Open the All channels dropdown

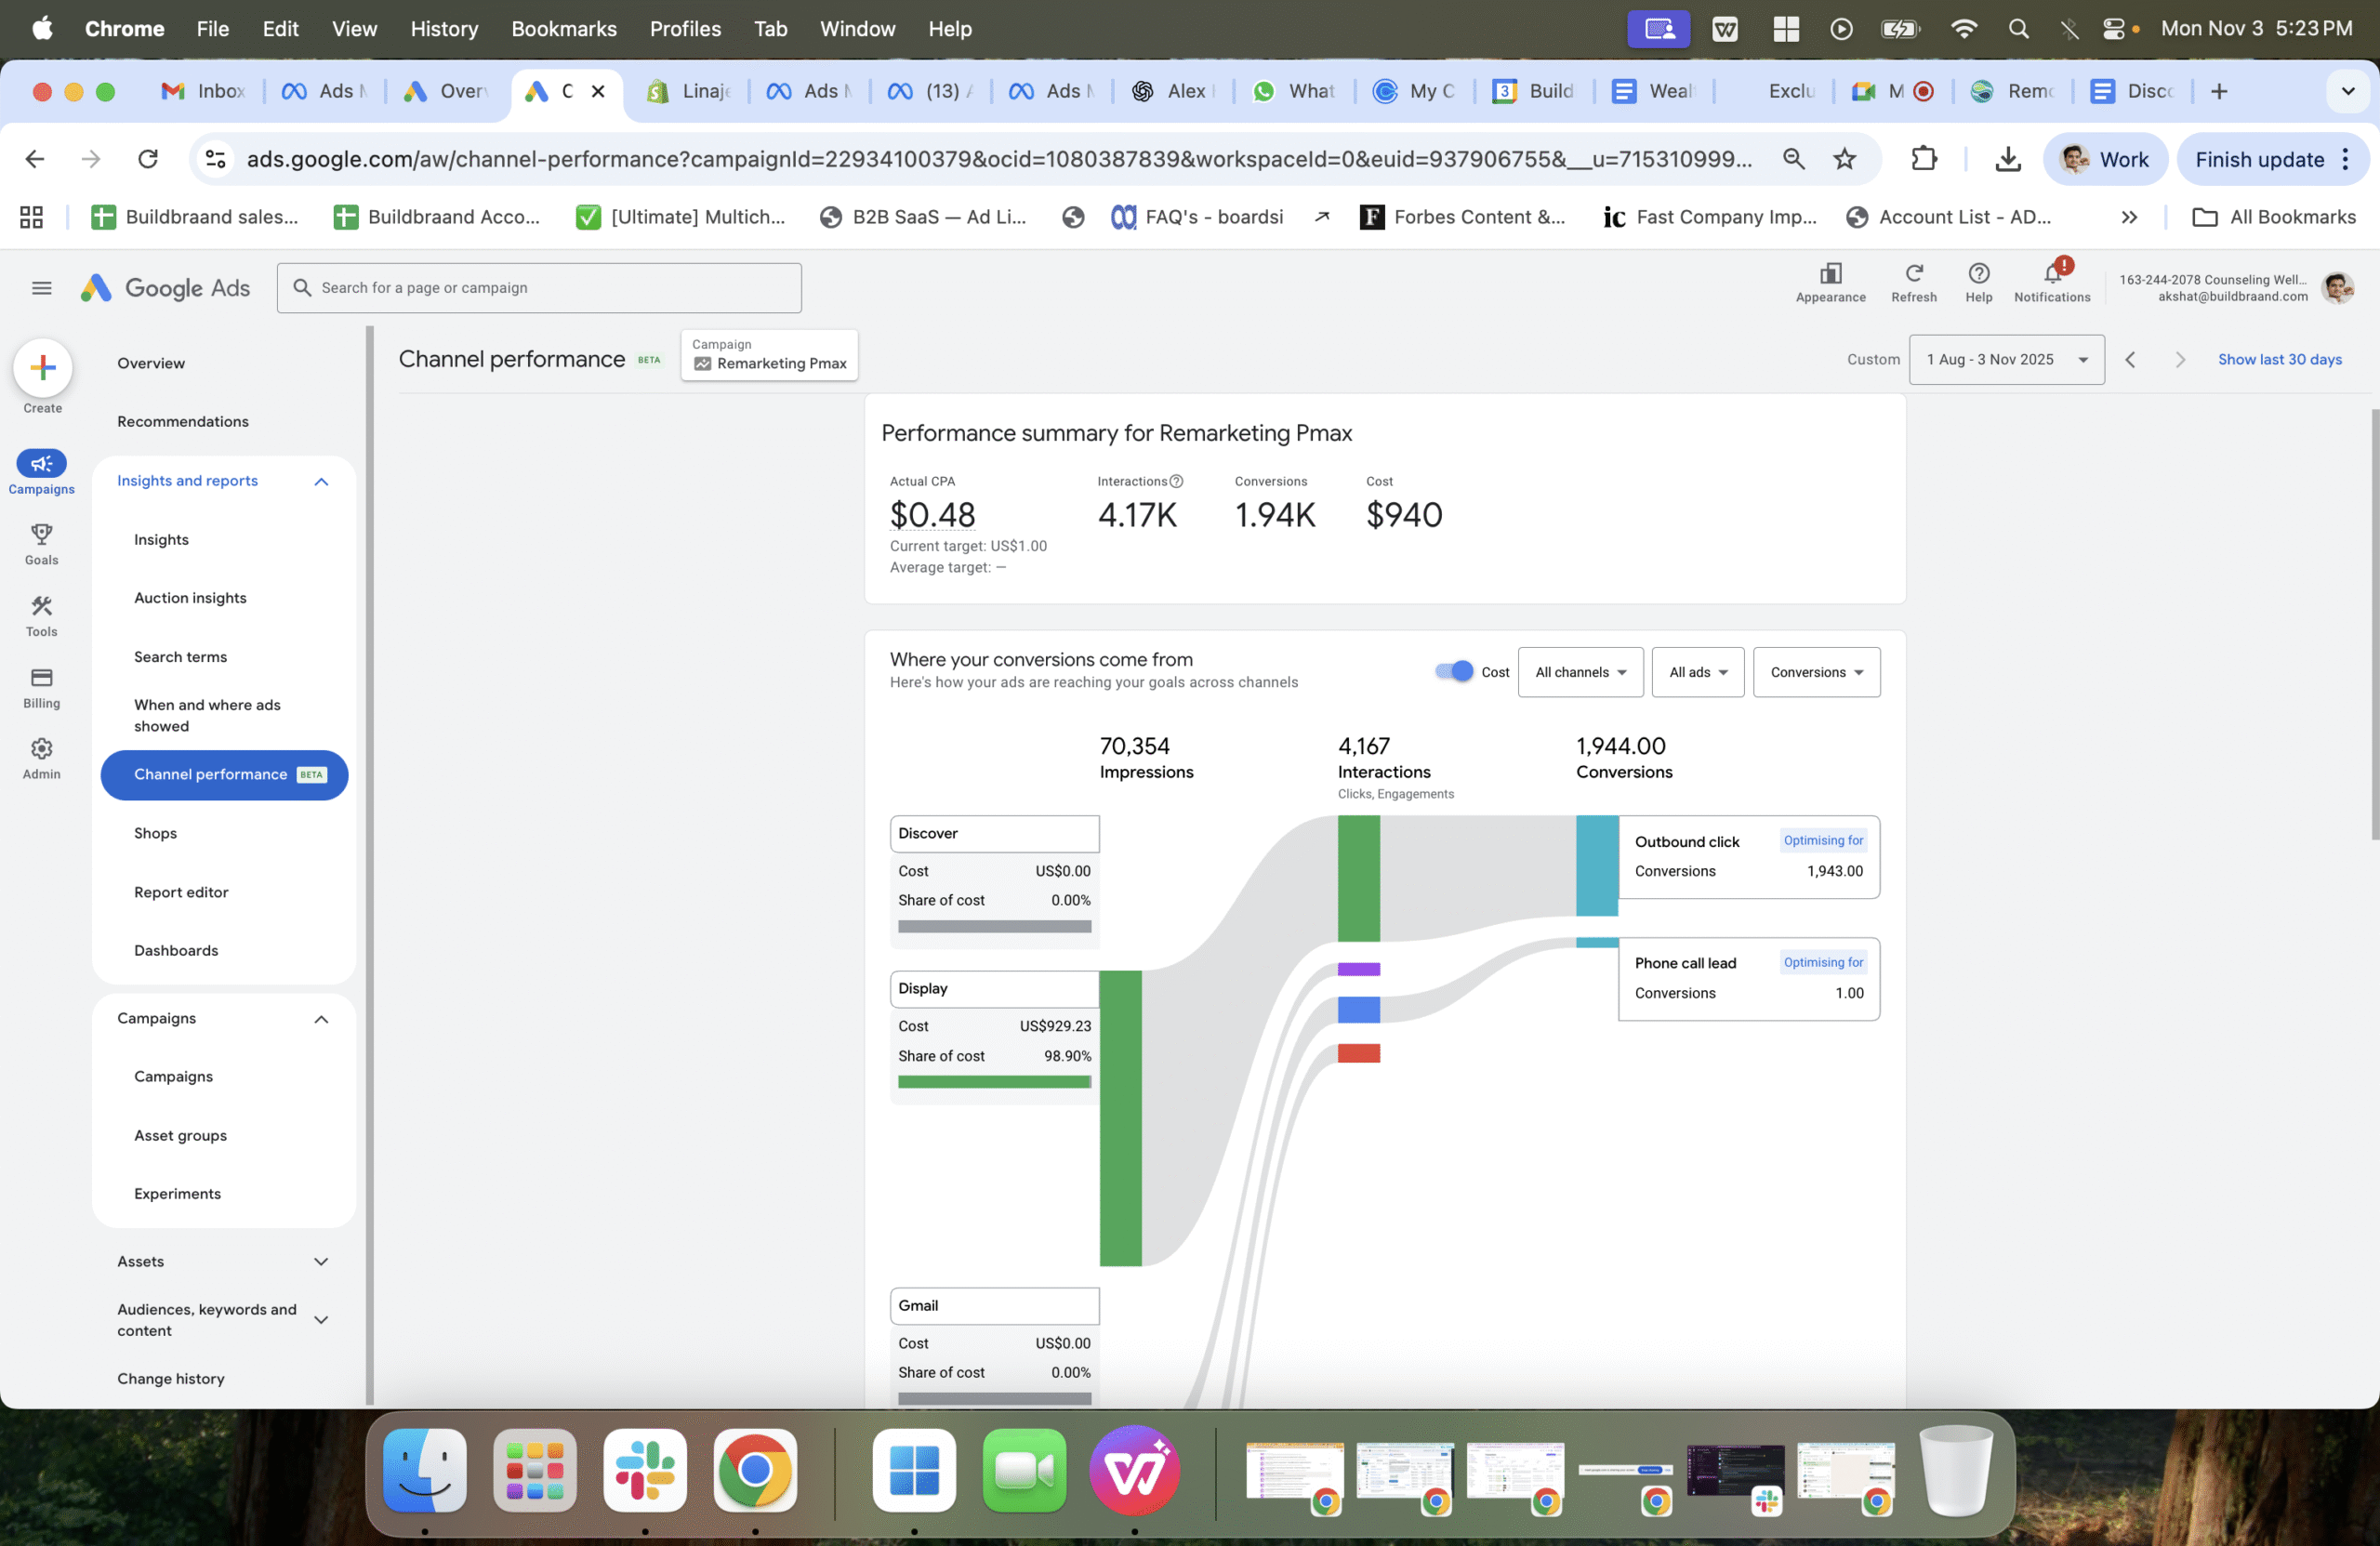tap(1580, 672)
